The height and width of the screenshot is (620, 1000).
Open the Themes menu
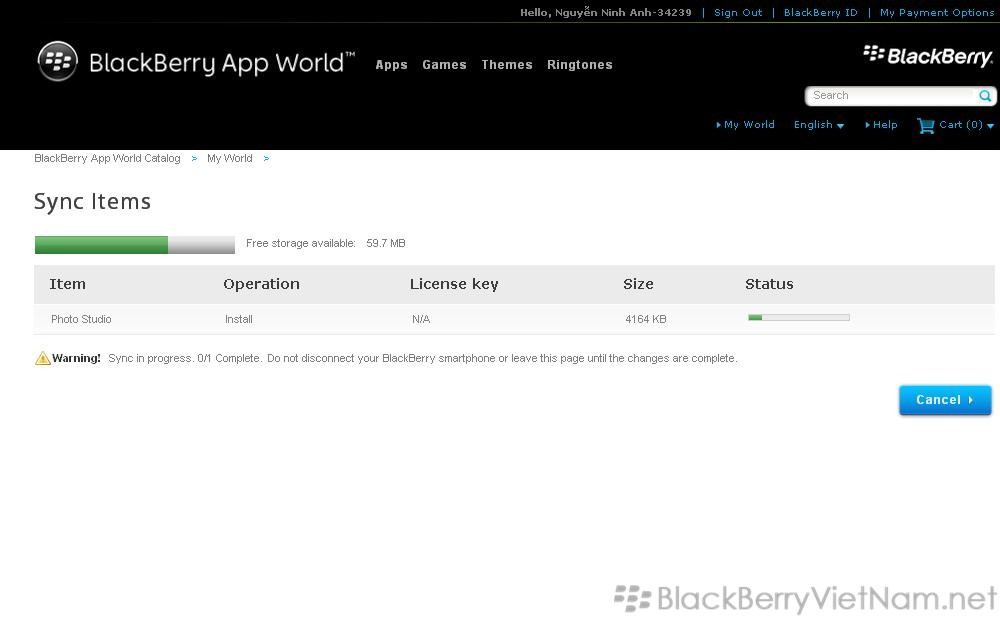507,64
